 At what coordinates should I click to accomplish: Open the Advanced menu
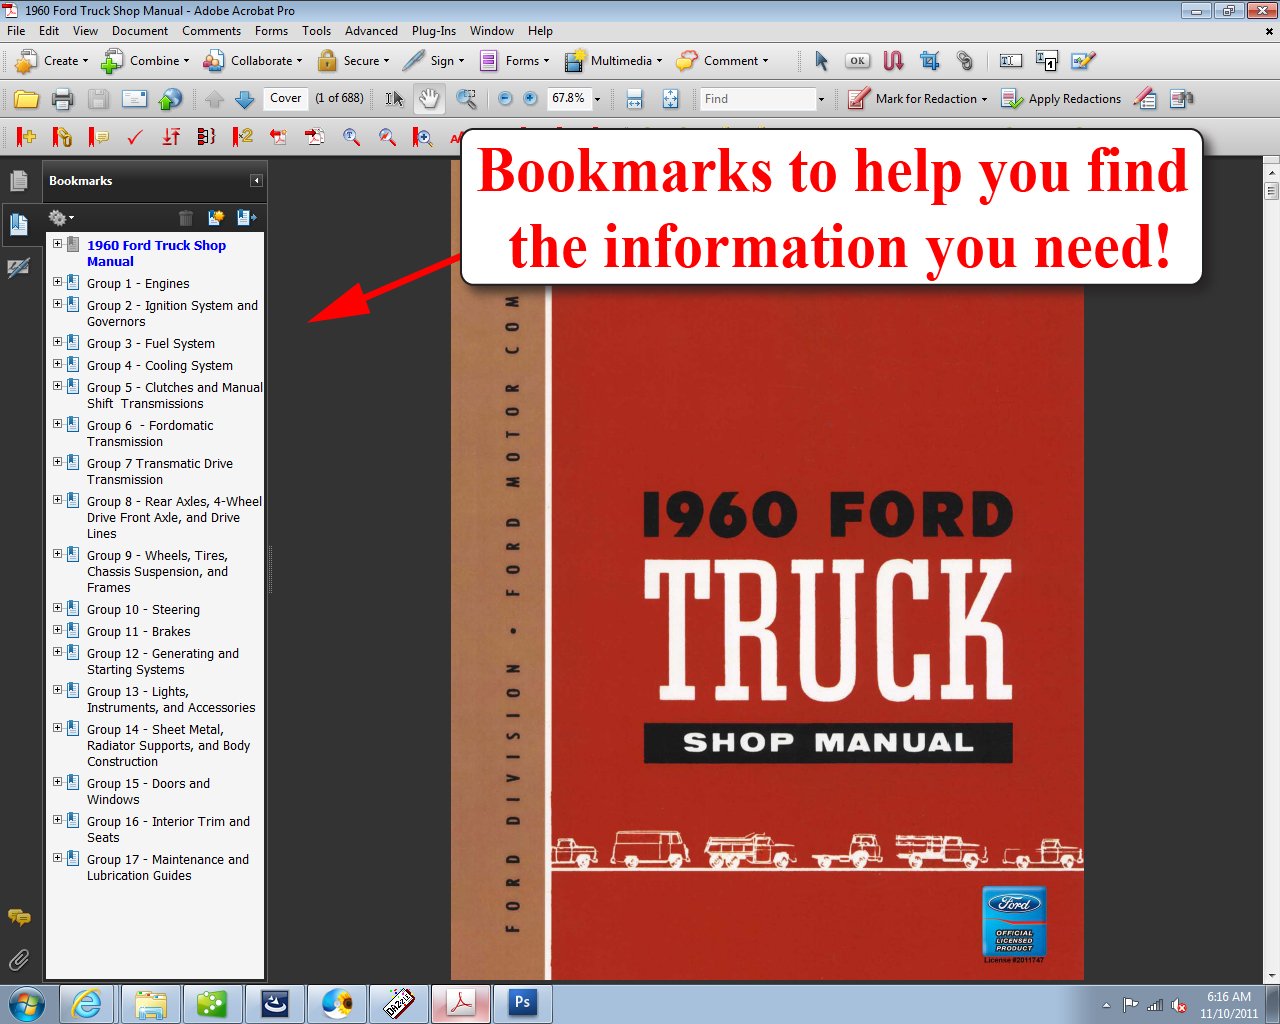371,31
